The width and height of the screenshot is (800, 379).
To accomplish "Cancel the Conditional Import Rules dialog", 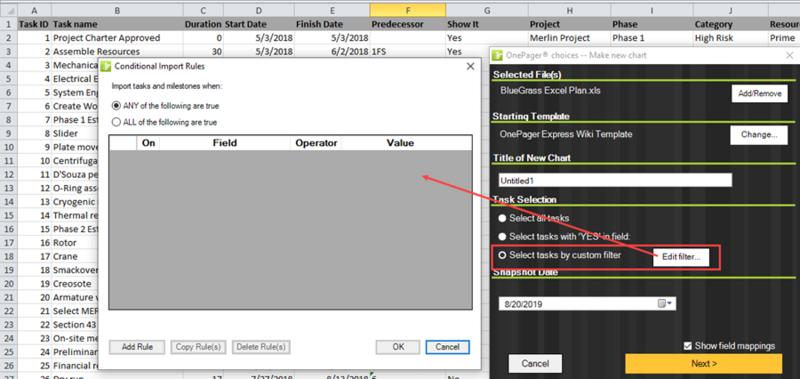I will [x=447, y=347].
